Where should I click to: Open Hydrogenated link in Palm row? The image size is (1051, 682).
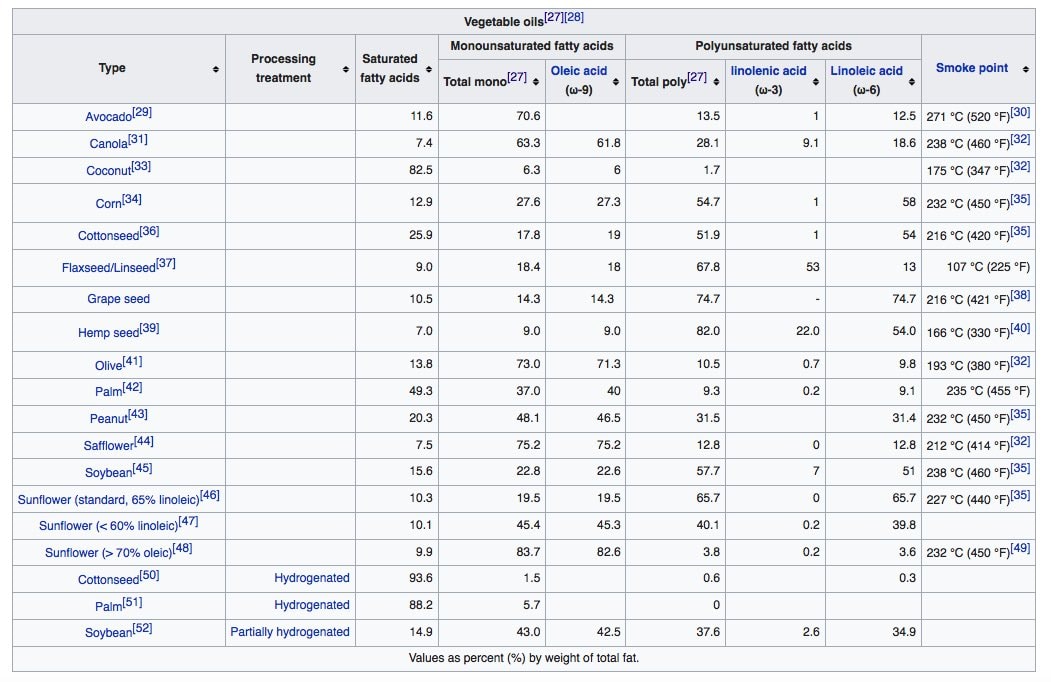coord(312,605)
